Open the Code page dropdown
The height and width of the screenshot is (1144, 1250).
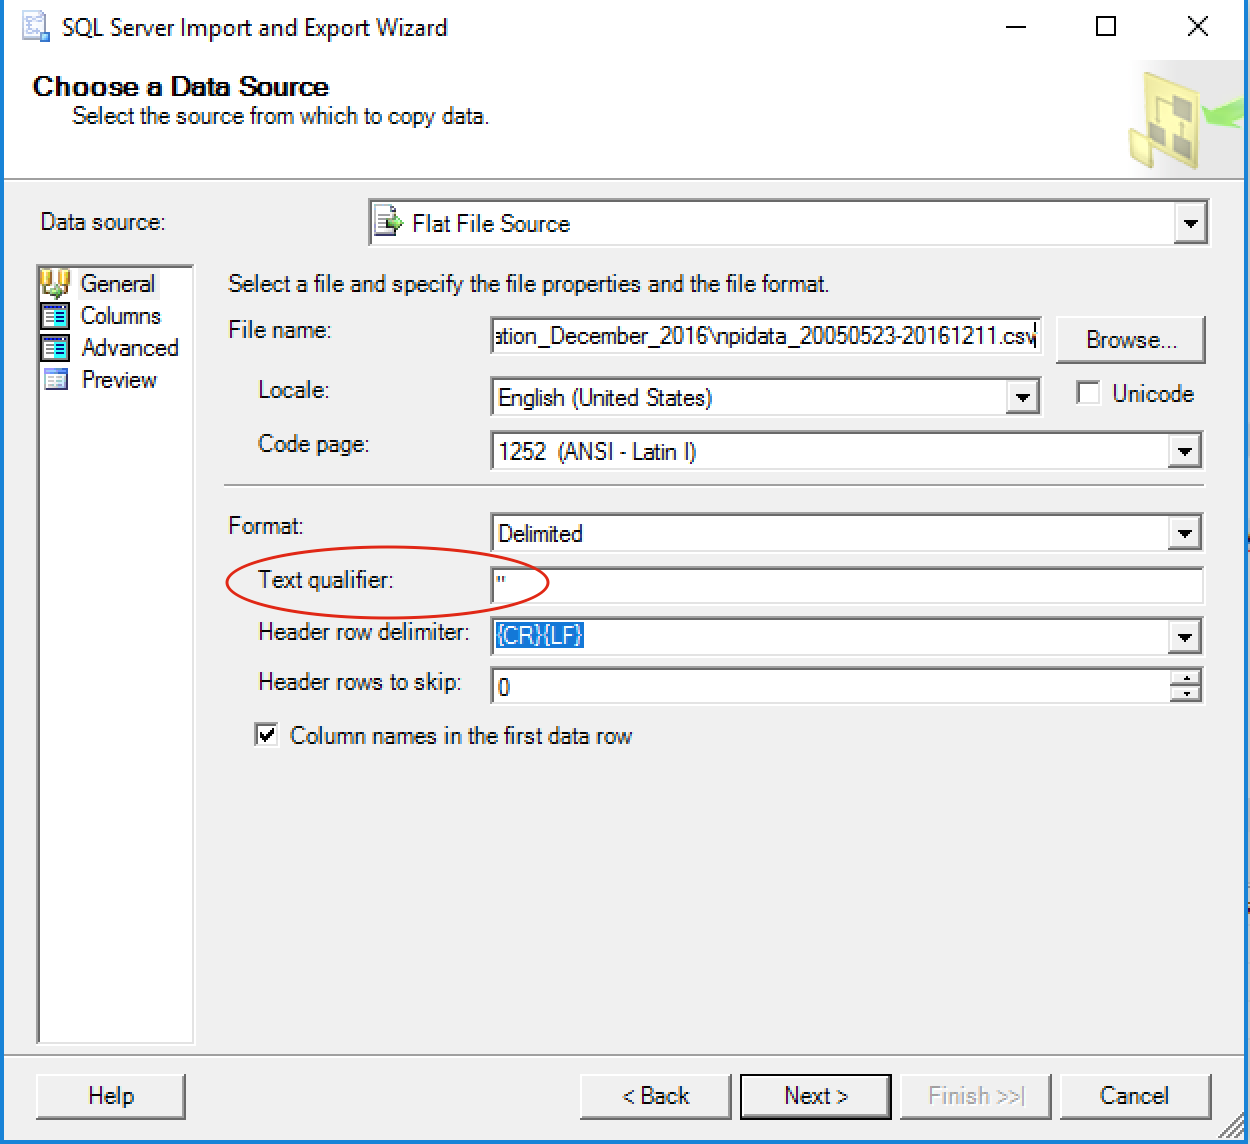tap(1186, 451)
